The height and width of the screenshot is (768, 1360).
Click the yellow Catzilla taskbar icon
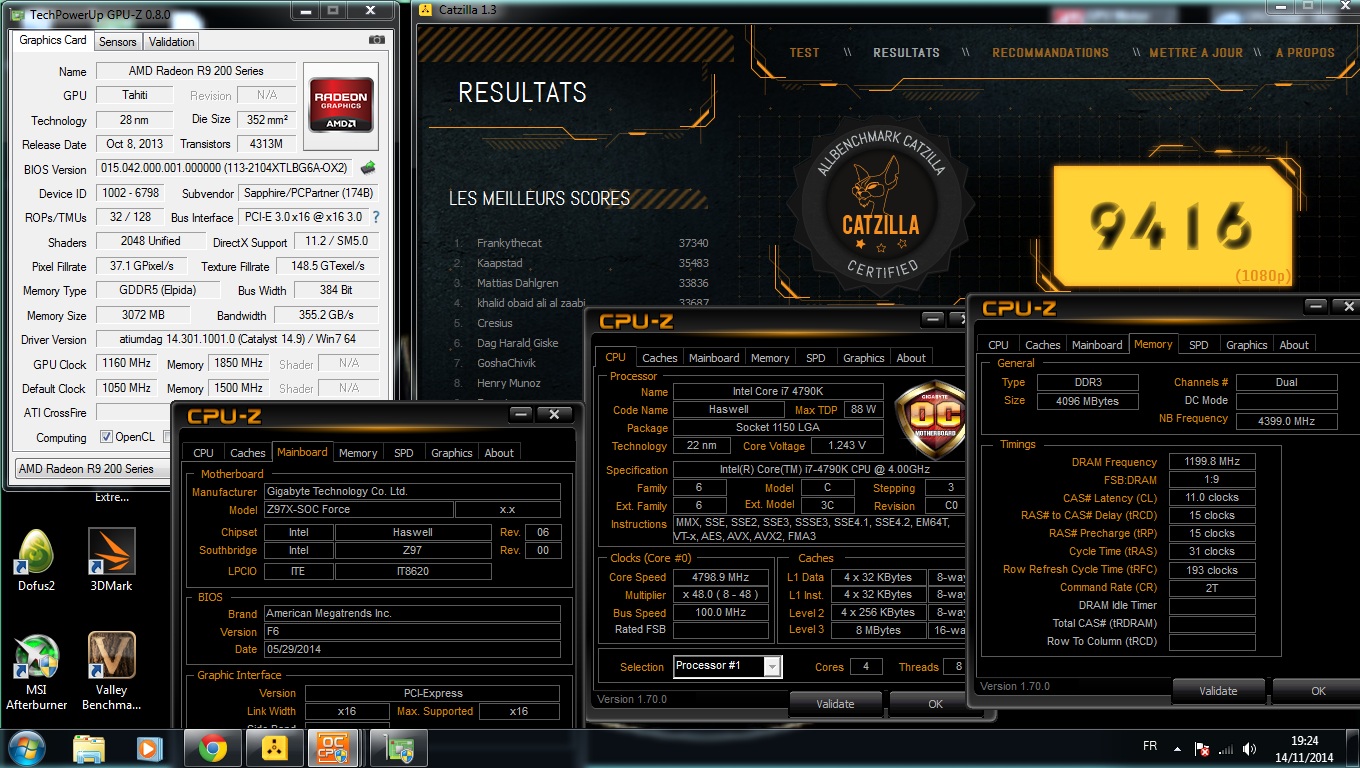273,748
